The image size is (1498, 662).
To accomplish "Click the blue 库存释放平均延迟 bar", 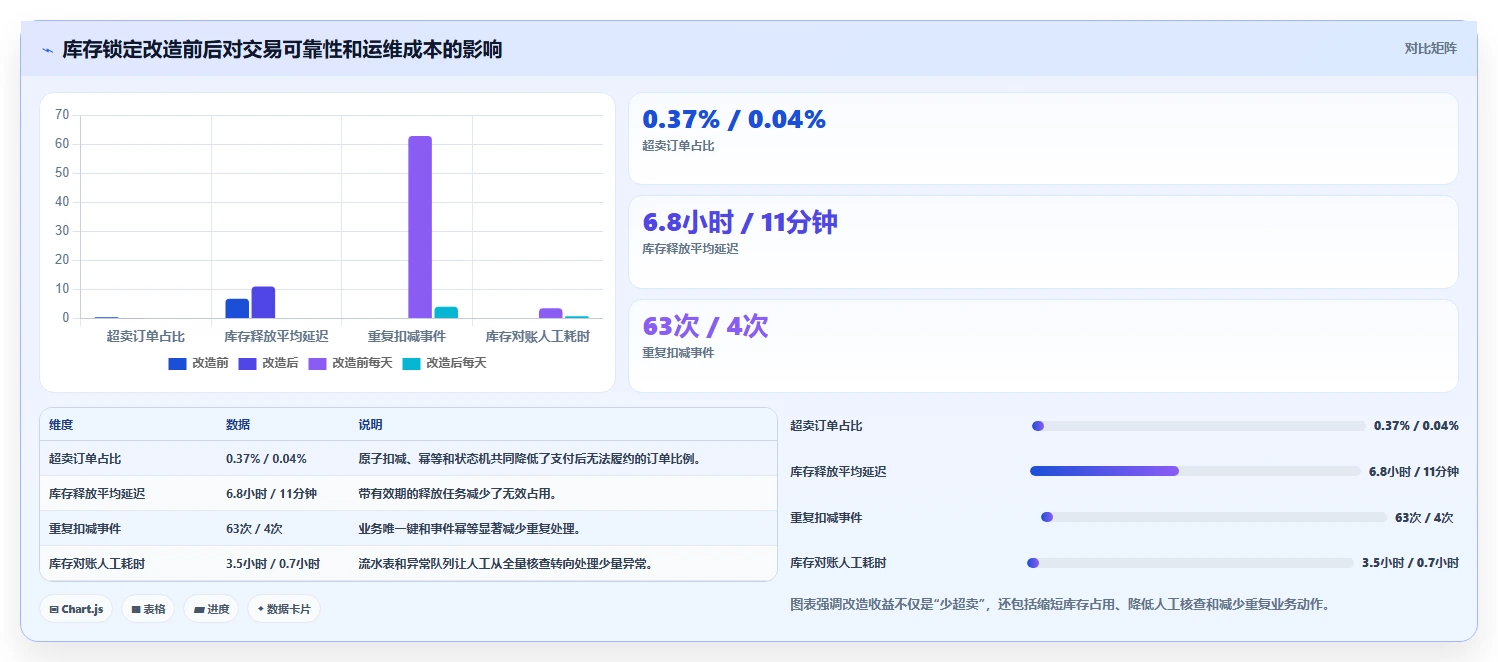I will 237,308.
